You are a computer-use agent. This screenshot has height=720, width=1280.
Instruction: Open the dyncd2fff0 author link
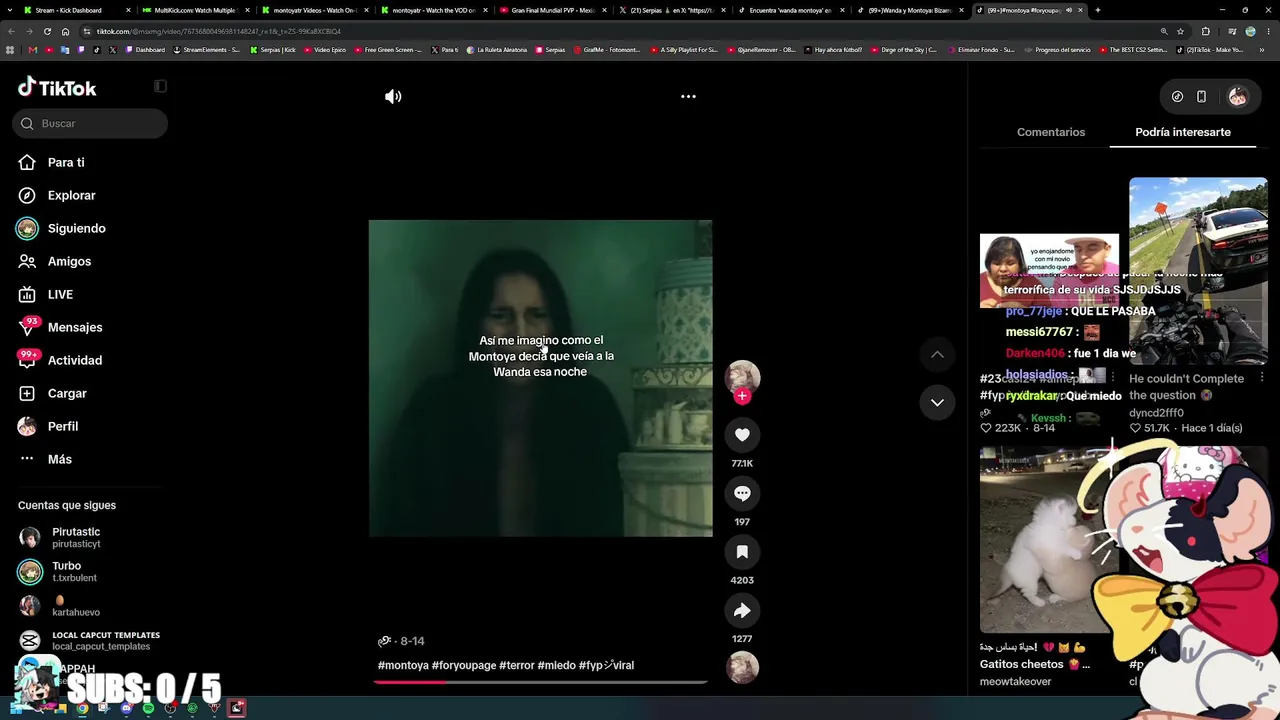point(1156,413)
